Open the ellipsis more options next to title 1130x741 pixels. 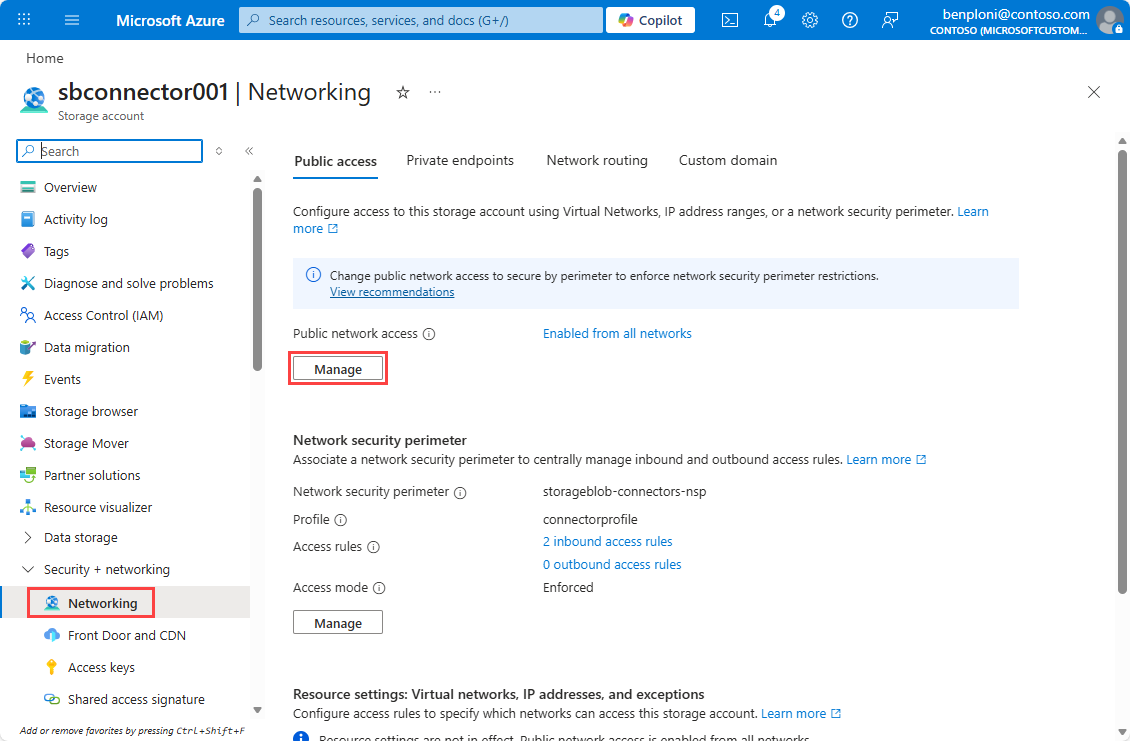point(435,92)
